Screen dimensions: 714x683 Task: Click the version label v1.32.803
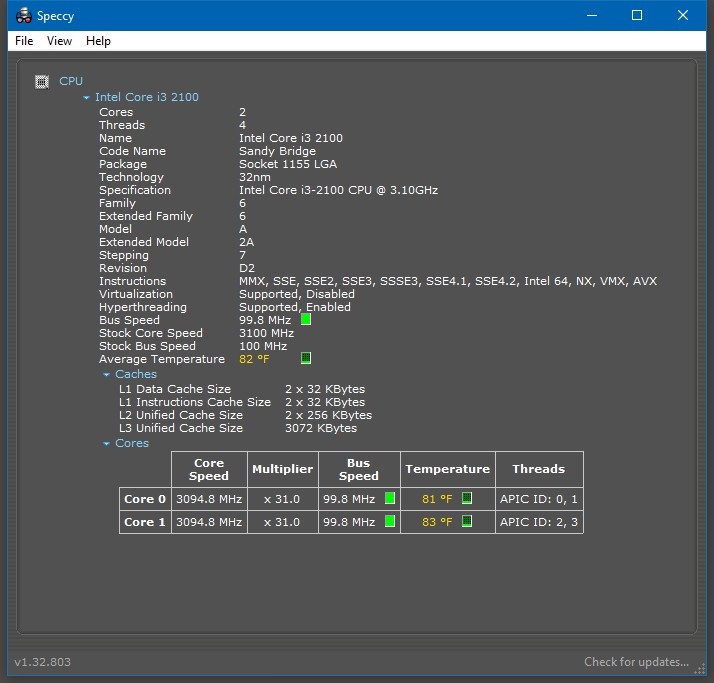(x=42, y=662)
